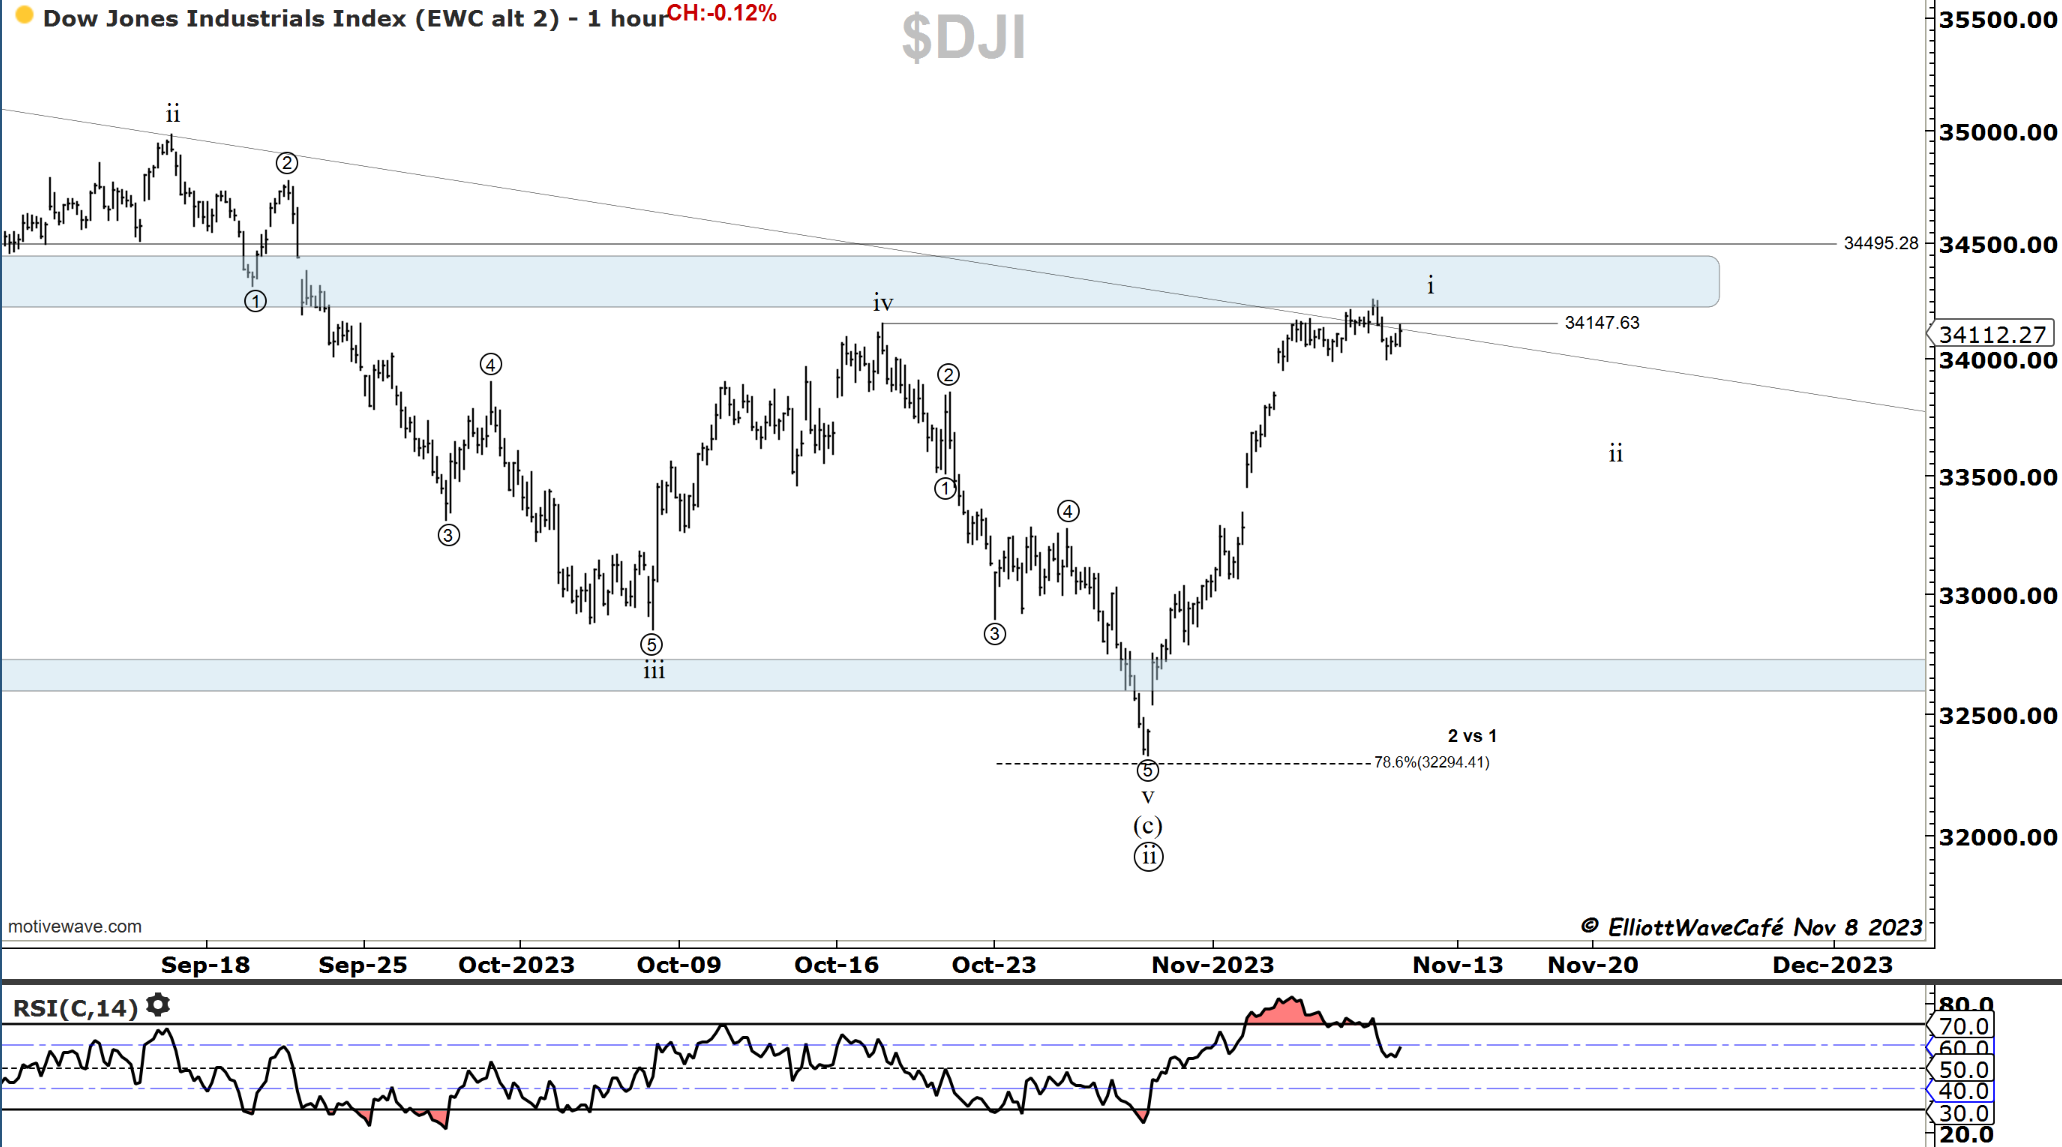Open the motivewave.com link
The image size is (2062, 1147).
(x=75, y=927)
